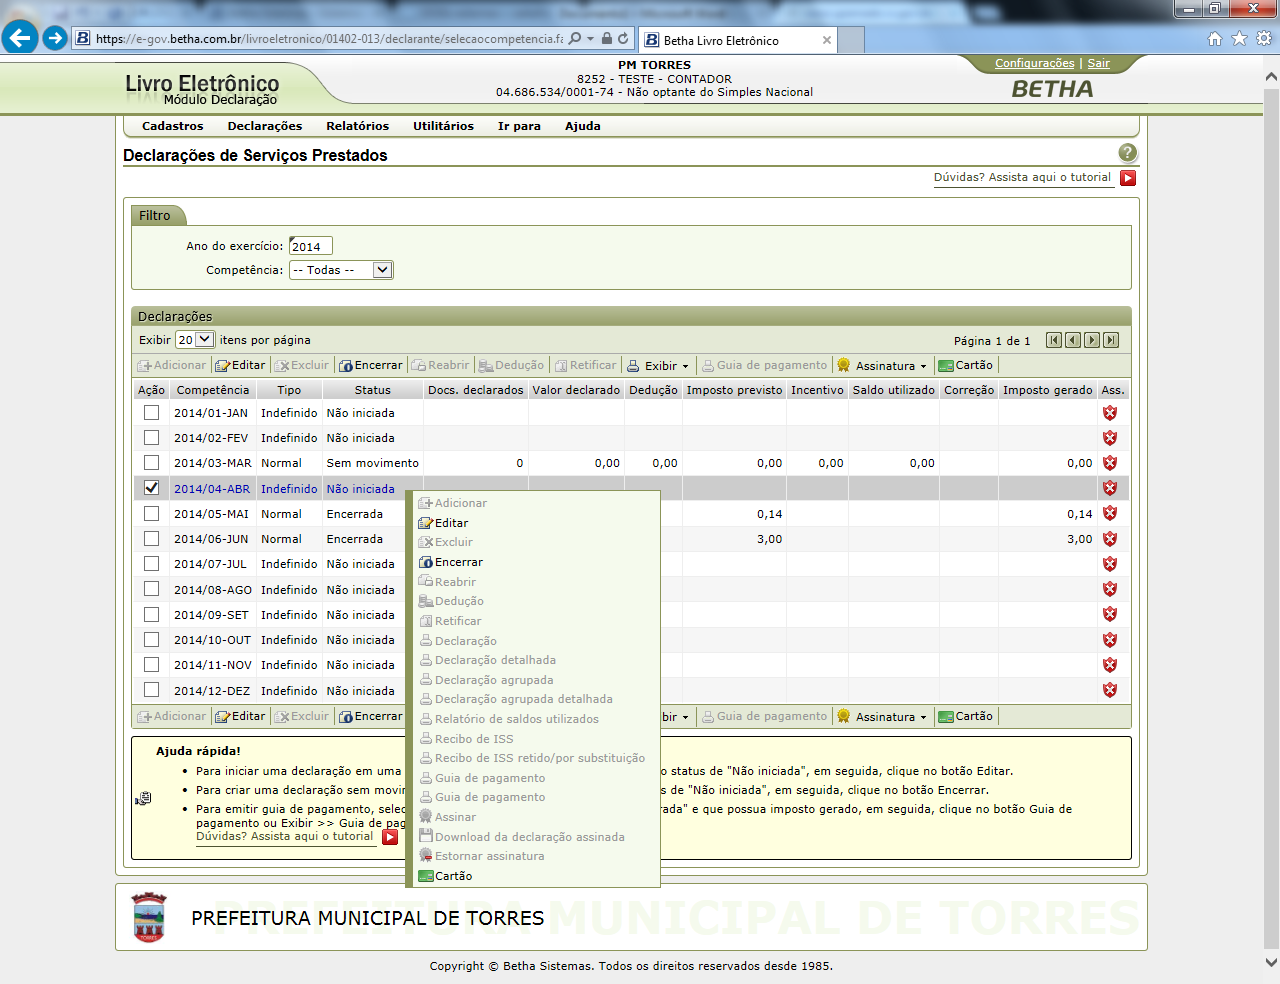Screen dimensions: 1280x984
Task: Click top 'Dúvidas? Assista aqui o tutorial' link
Action: (x=1022, y=177)
